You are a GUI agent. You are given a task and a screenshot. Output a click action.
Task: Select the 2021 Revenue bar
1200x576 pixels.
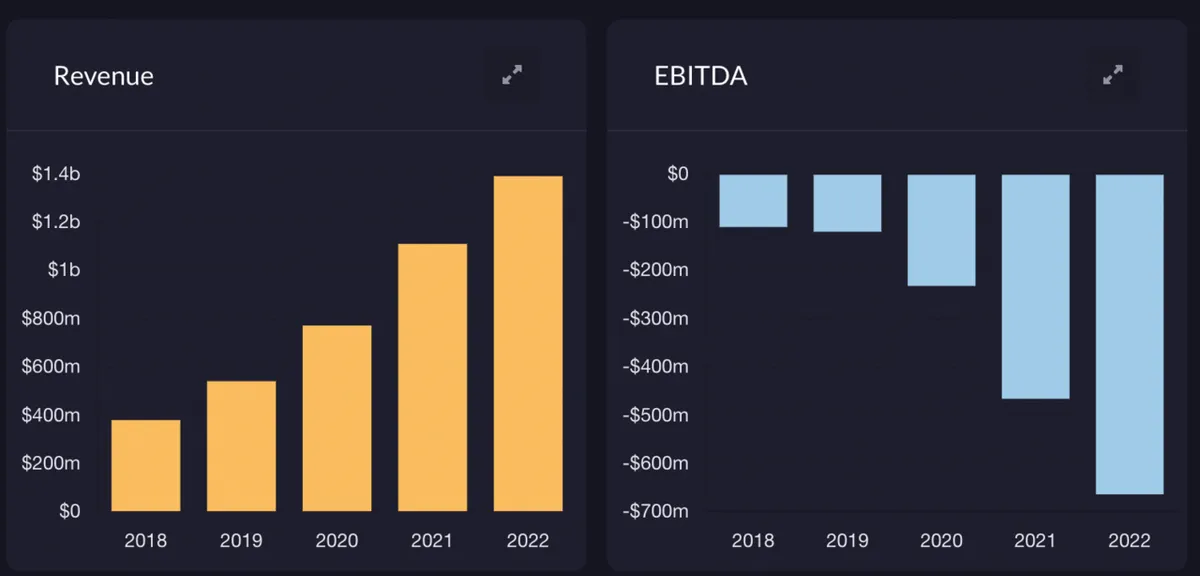433,377
